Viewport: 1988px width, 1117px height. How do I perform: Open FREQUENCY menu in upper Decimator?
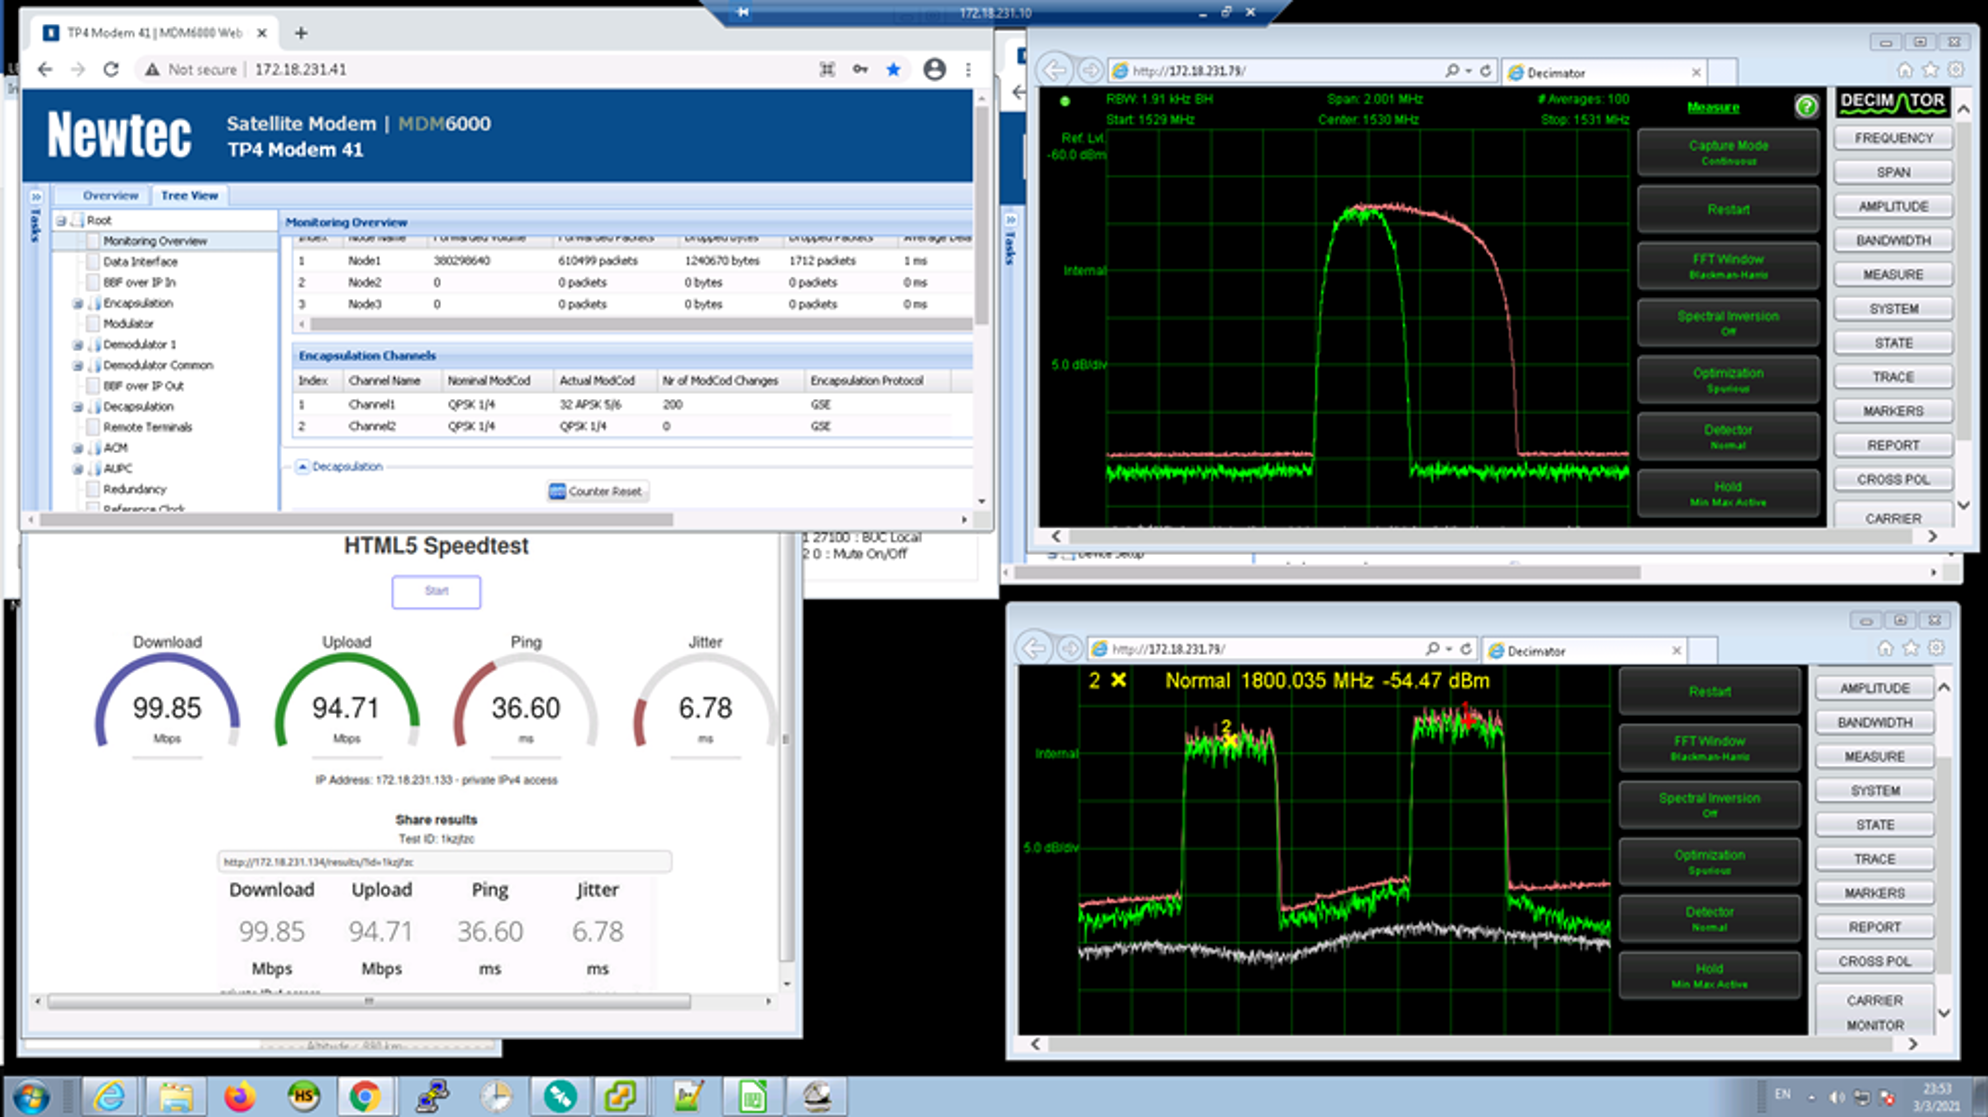tap(1893, 138)
